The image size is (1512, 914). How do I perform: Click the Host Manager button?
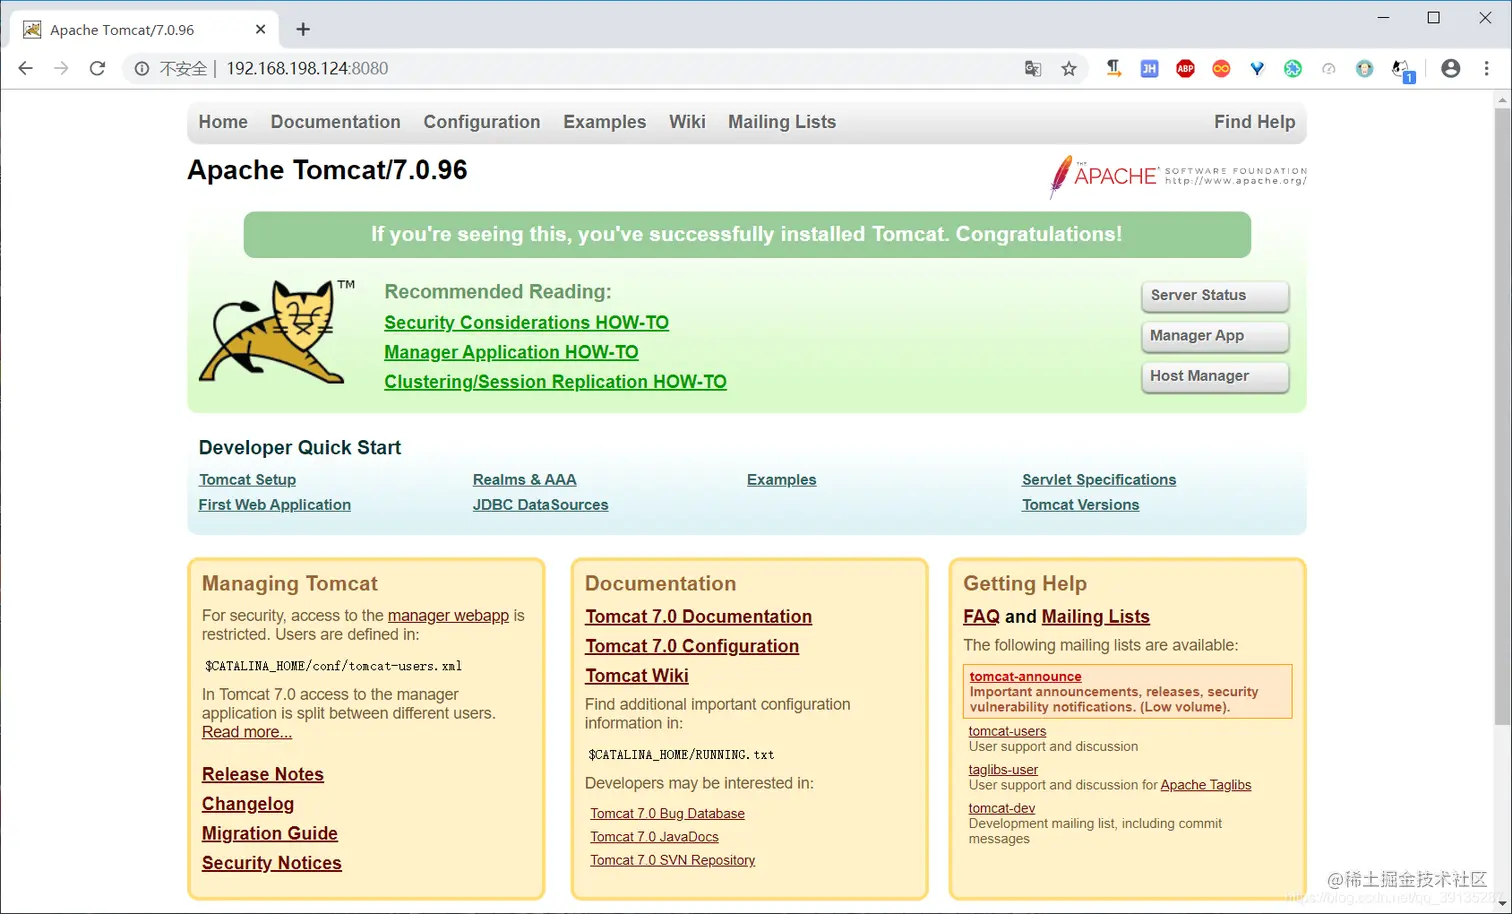coord(1215,376)
